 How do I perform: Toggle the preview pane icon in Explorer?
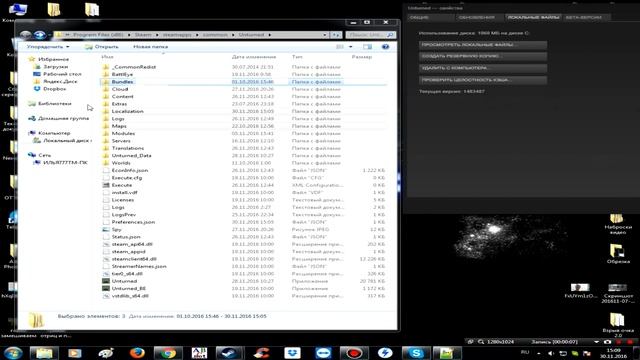(x=367, y=47)
